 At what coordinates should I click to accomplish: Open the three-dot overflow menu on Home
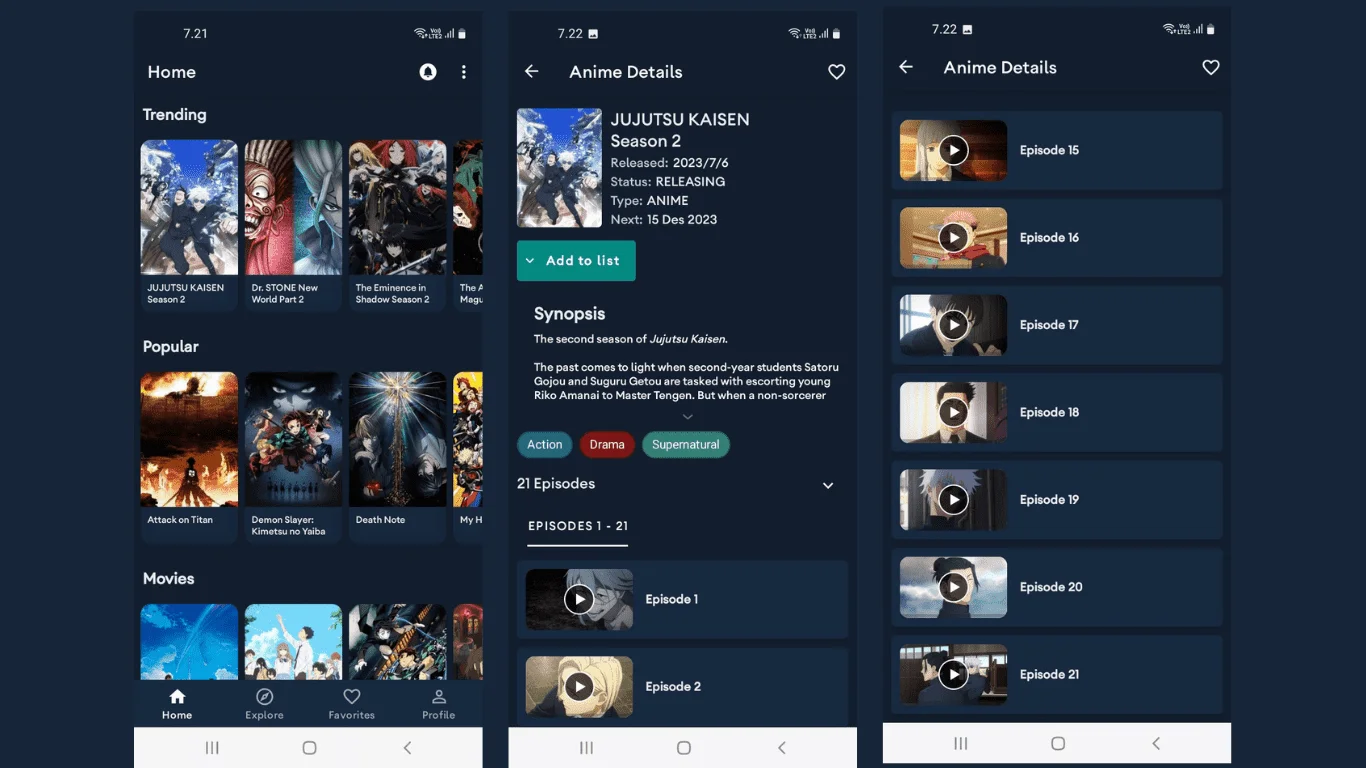[x=463, y=72]
